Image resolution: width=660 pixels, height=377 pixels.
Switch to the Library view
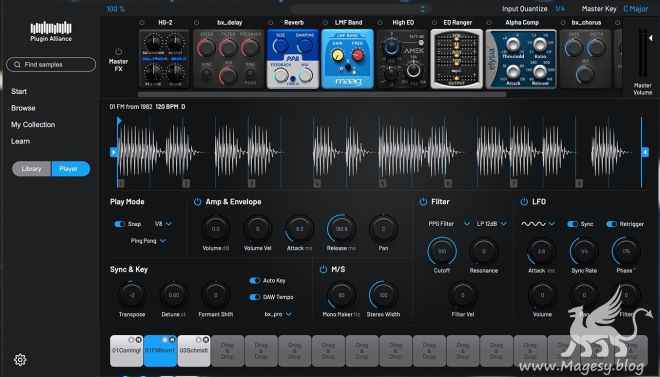tap(32, 169)
